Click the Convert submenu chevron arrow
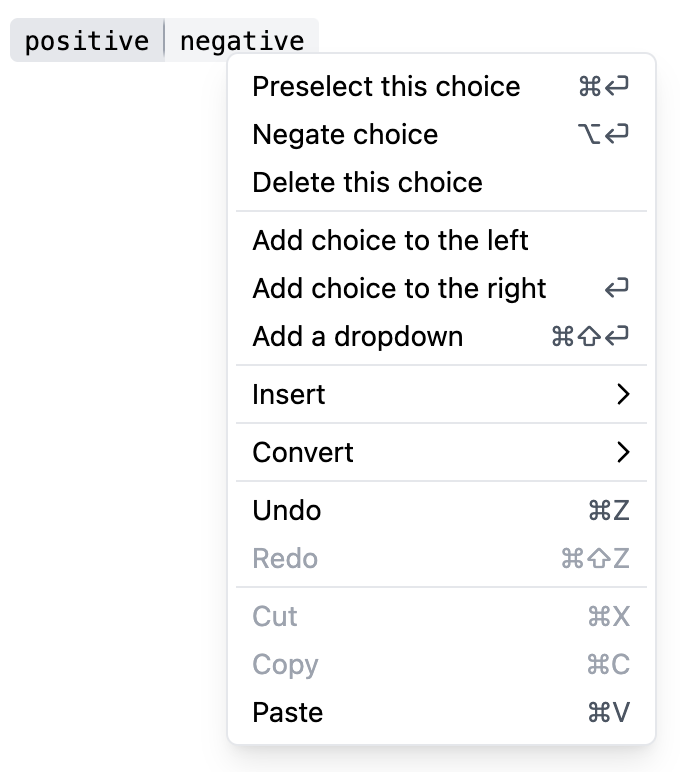This screenshot has width=680, height=772. [623, 453]
